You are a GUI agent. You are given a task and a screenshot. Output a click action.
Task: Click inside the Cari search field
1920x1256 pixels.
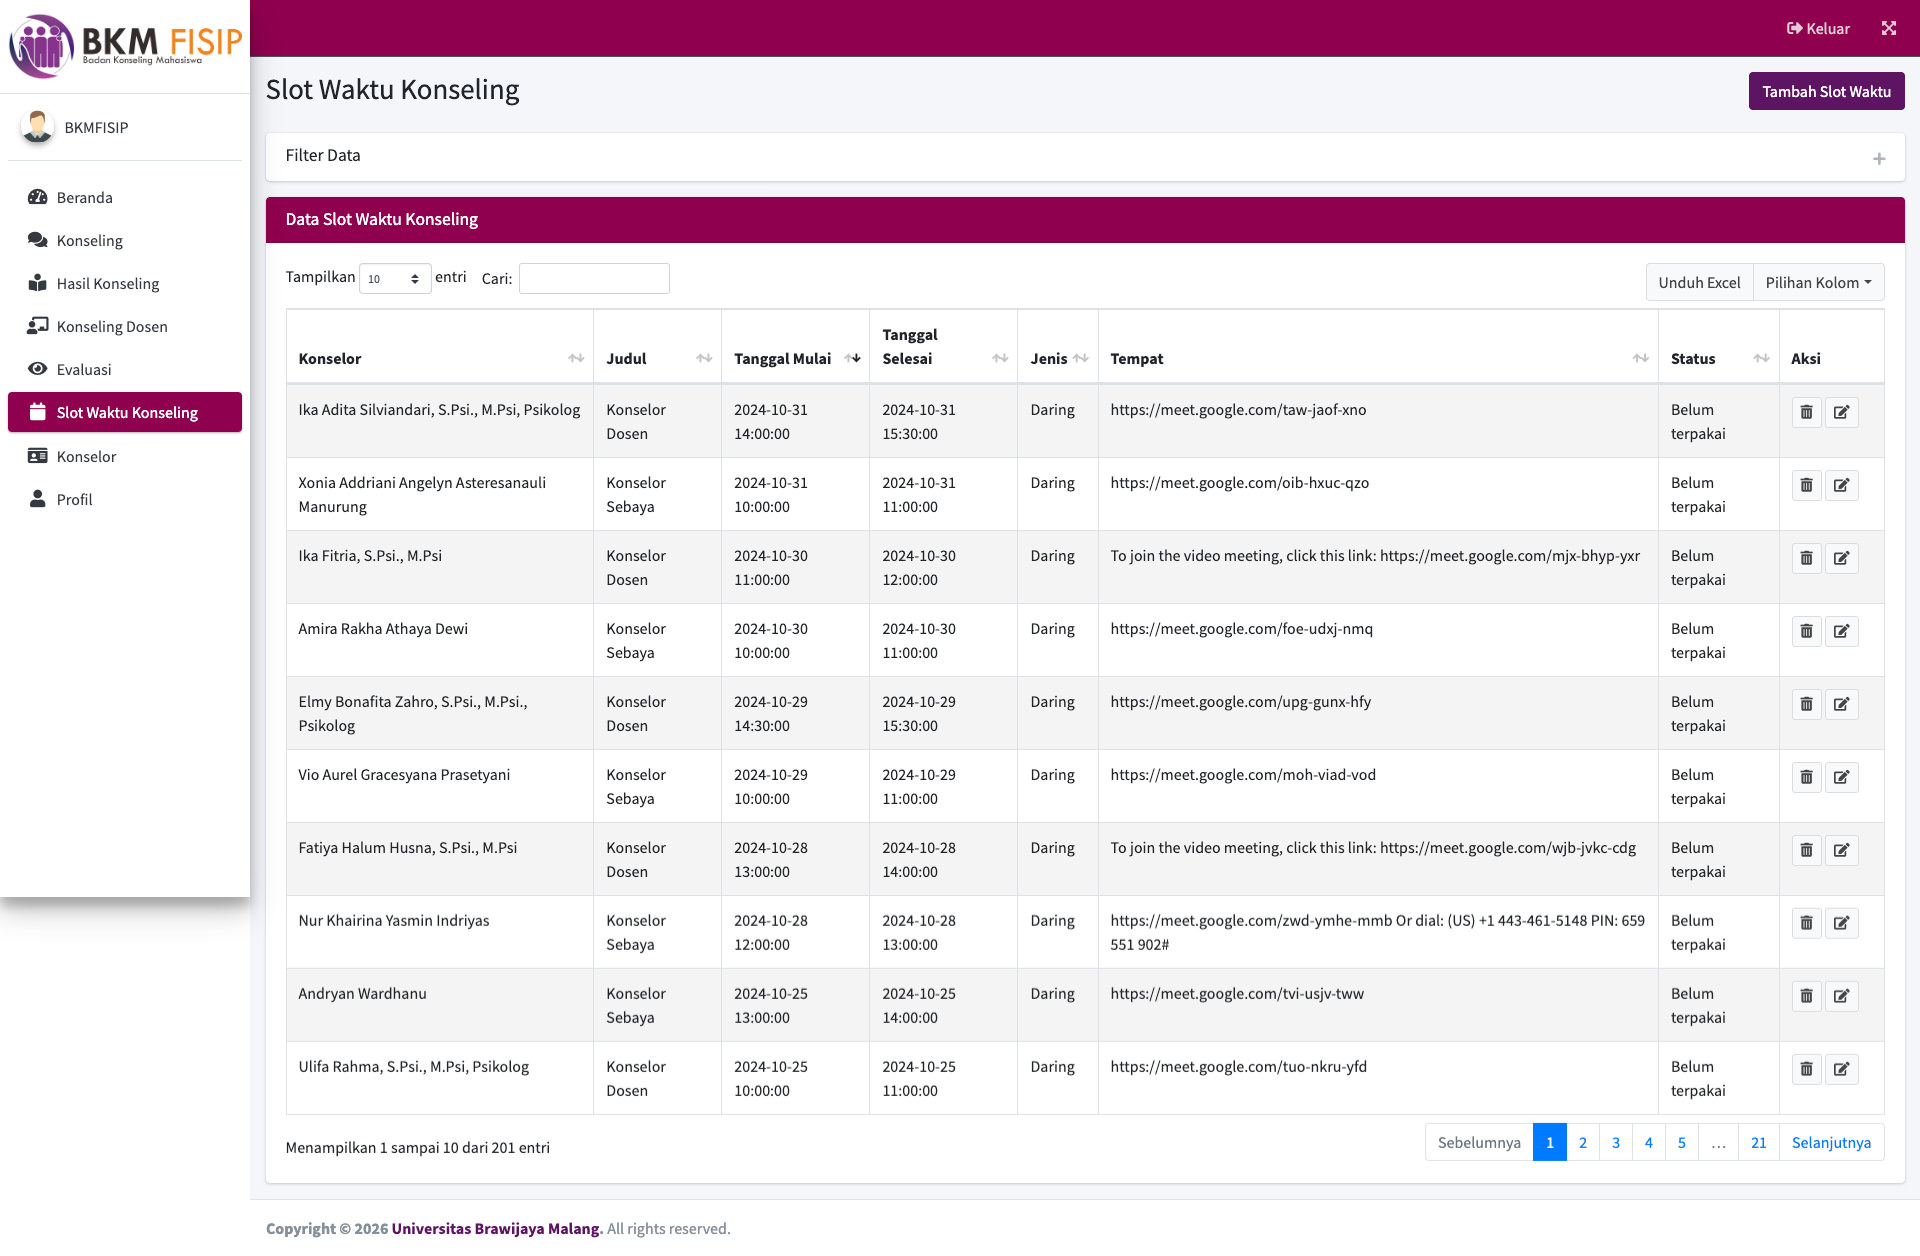click(593, 278)
